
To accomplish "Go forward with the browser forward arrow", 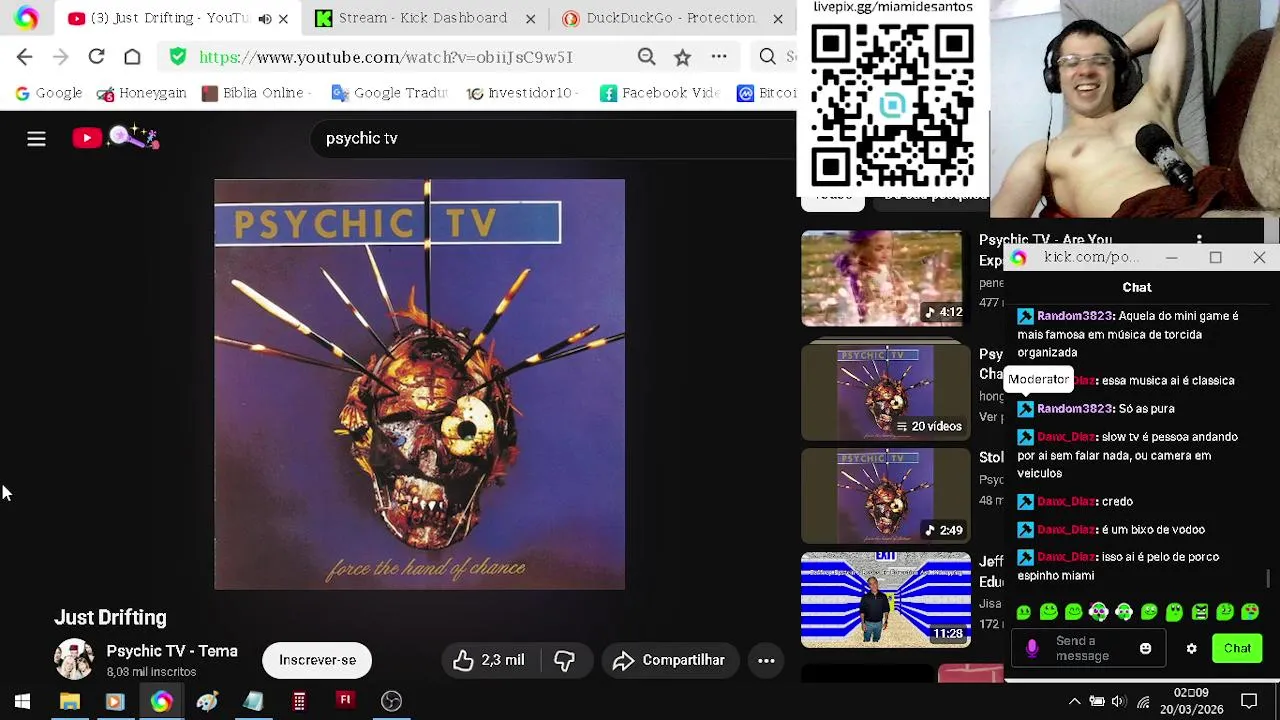I will [60, 57].
